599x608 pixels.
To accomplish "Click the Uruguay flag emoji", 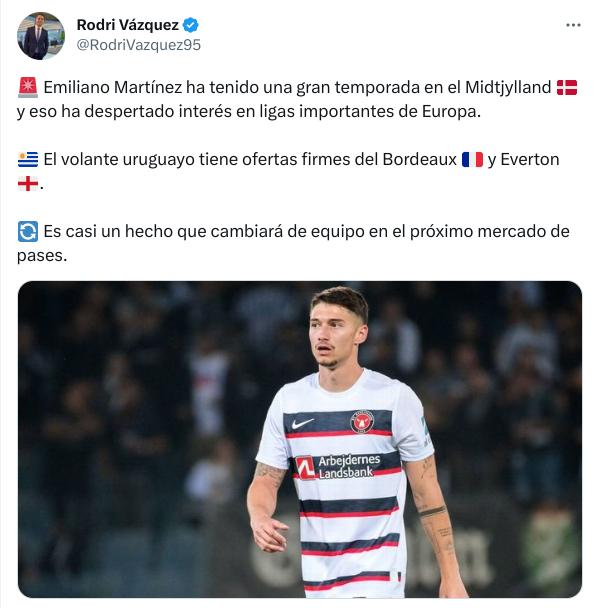I will pos(28,159).
